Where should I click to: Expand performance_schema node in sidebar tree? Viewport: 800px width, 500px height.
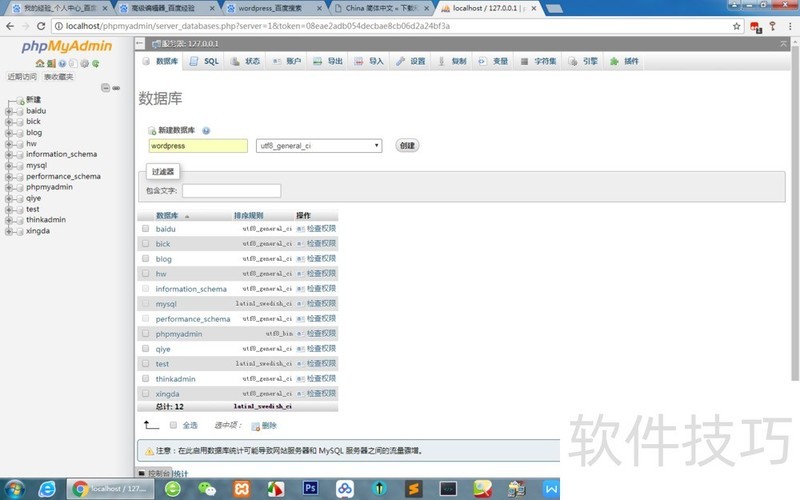coord(9,177)
